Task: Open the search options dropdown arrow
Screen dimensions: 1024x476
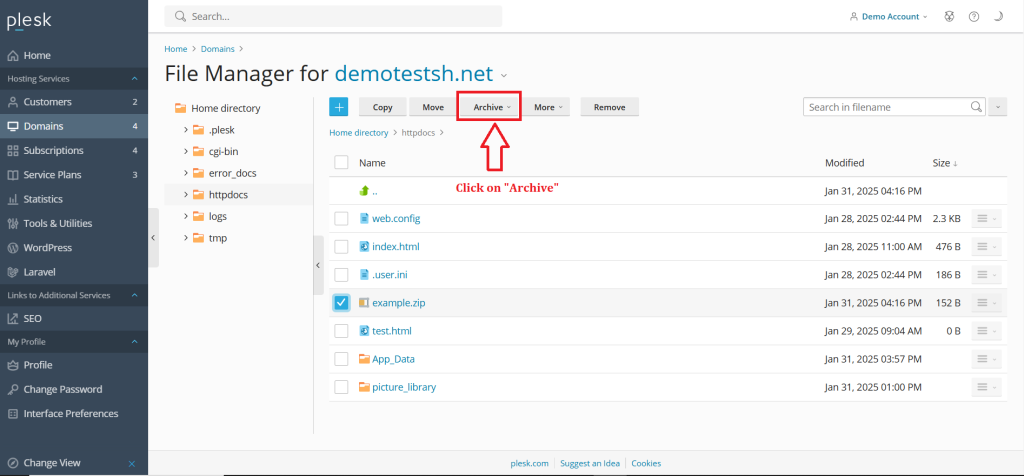Action: (x=997, y=107)
